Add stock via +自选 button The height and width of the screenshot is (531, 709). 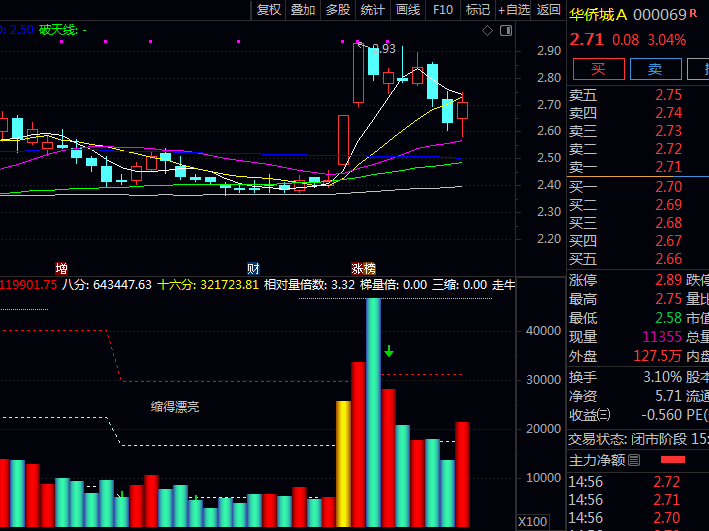[x=514, y=9]
